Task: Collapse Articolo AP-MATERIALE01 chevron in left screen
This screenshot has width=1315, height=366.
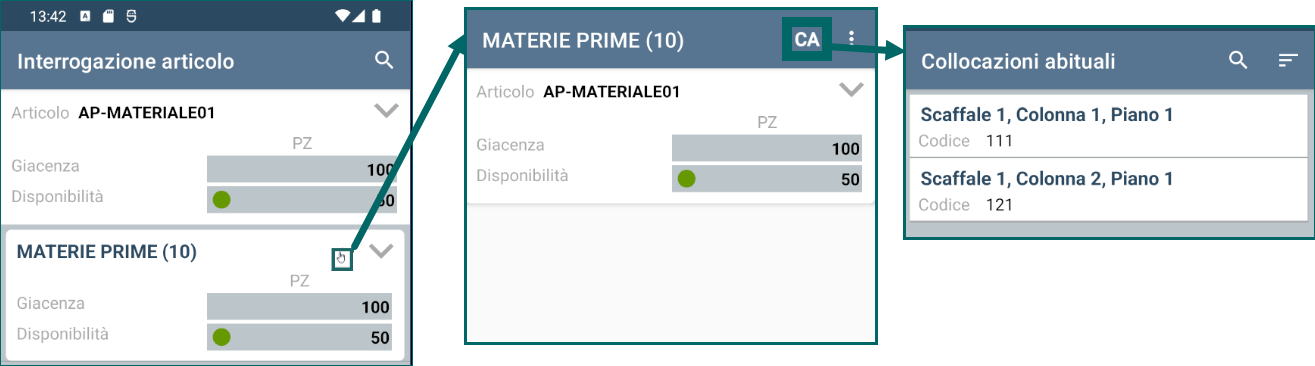Action: click(x=386, y=111)
